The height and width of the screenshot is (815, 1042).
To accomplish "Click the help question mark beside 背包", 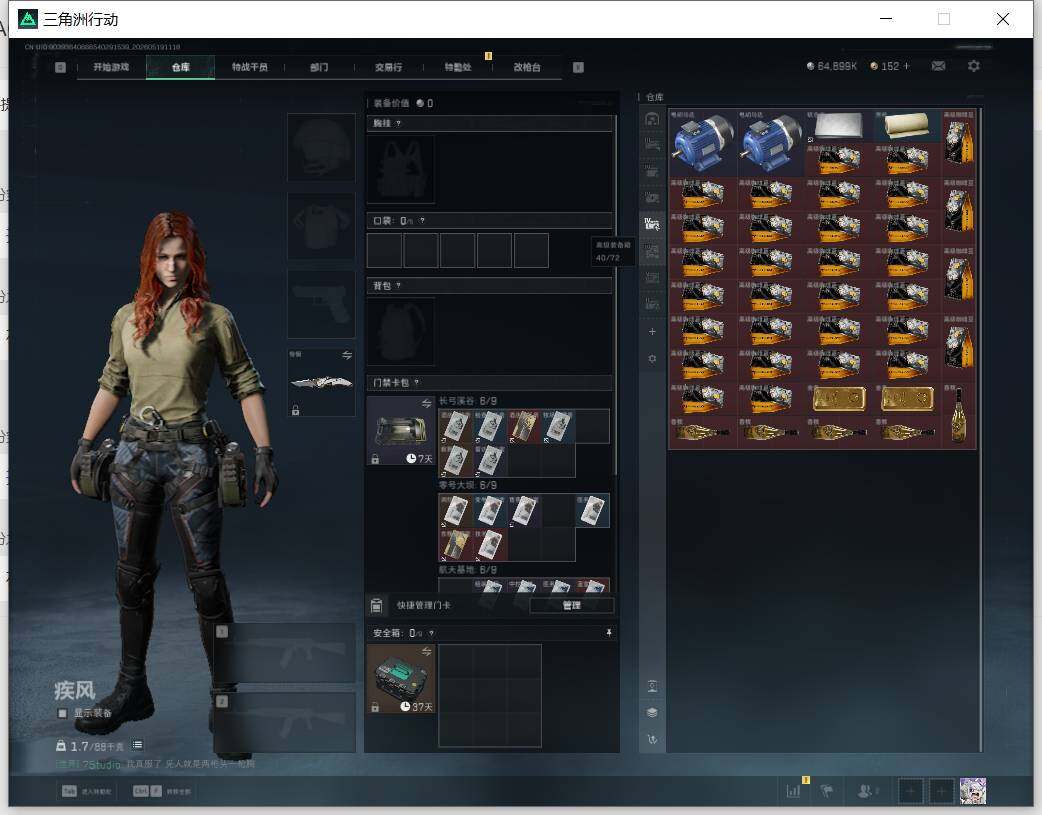I will (398, 286).
